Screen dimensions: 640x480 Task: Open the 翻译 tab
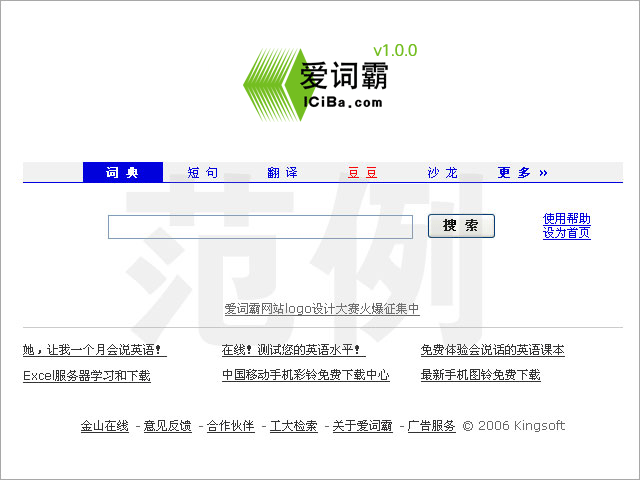tap(282, 173)
